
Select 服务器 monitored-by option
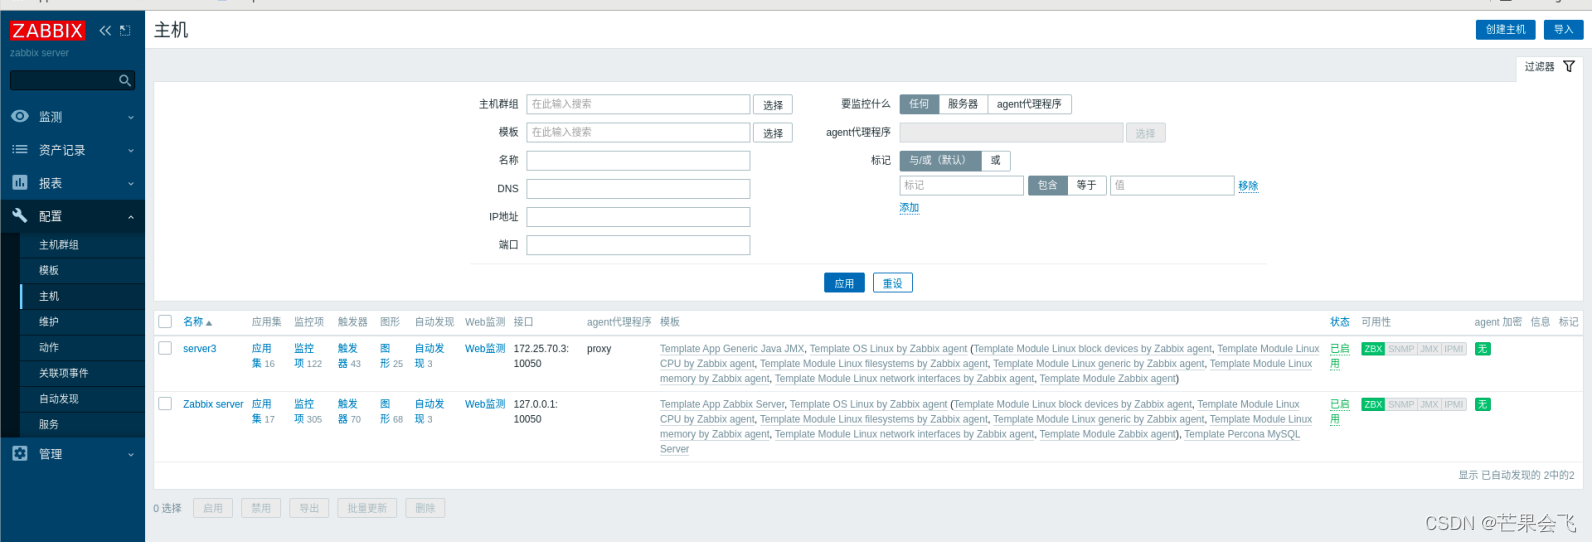(963, 104)
